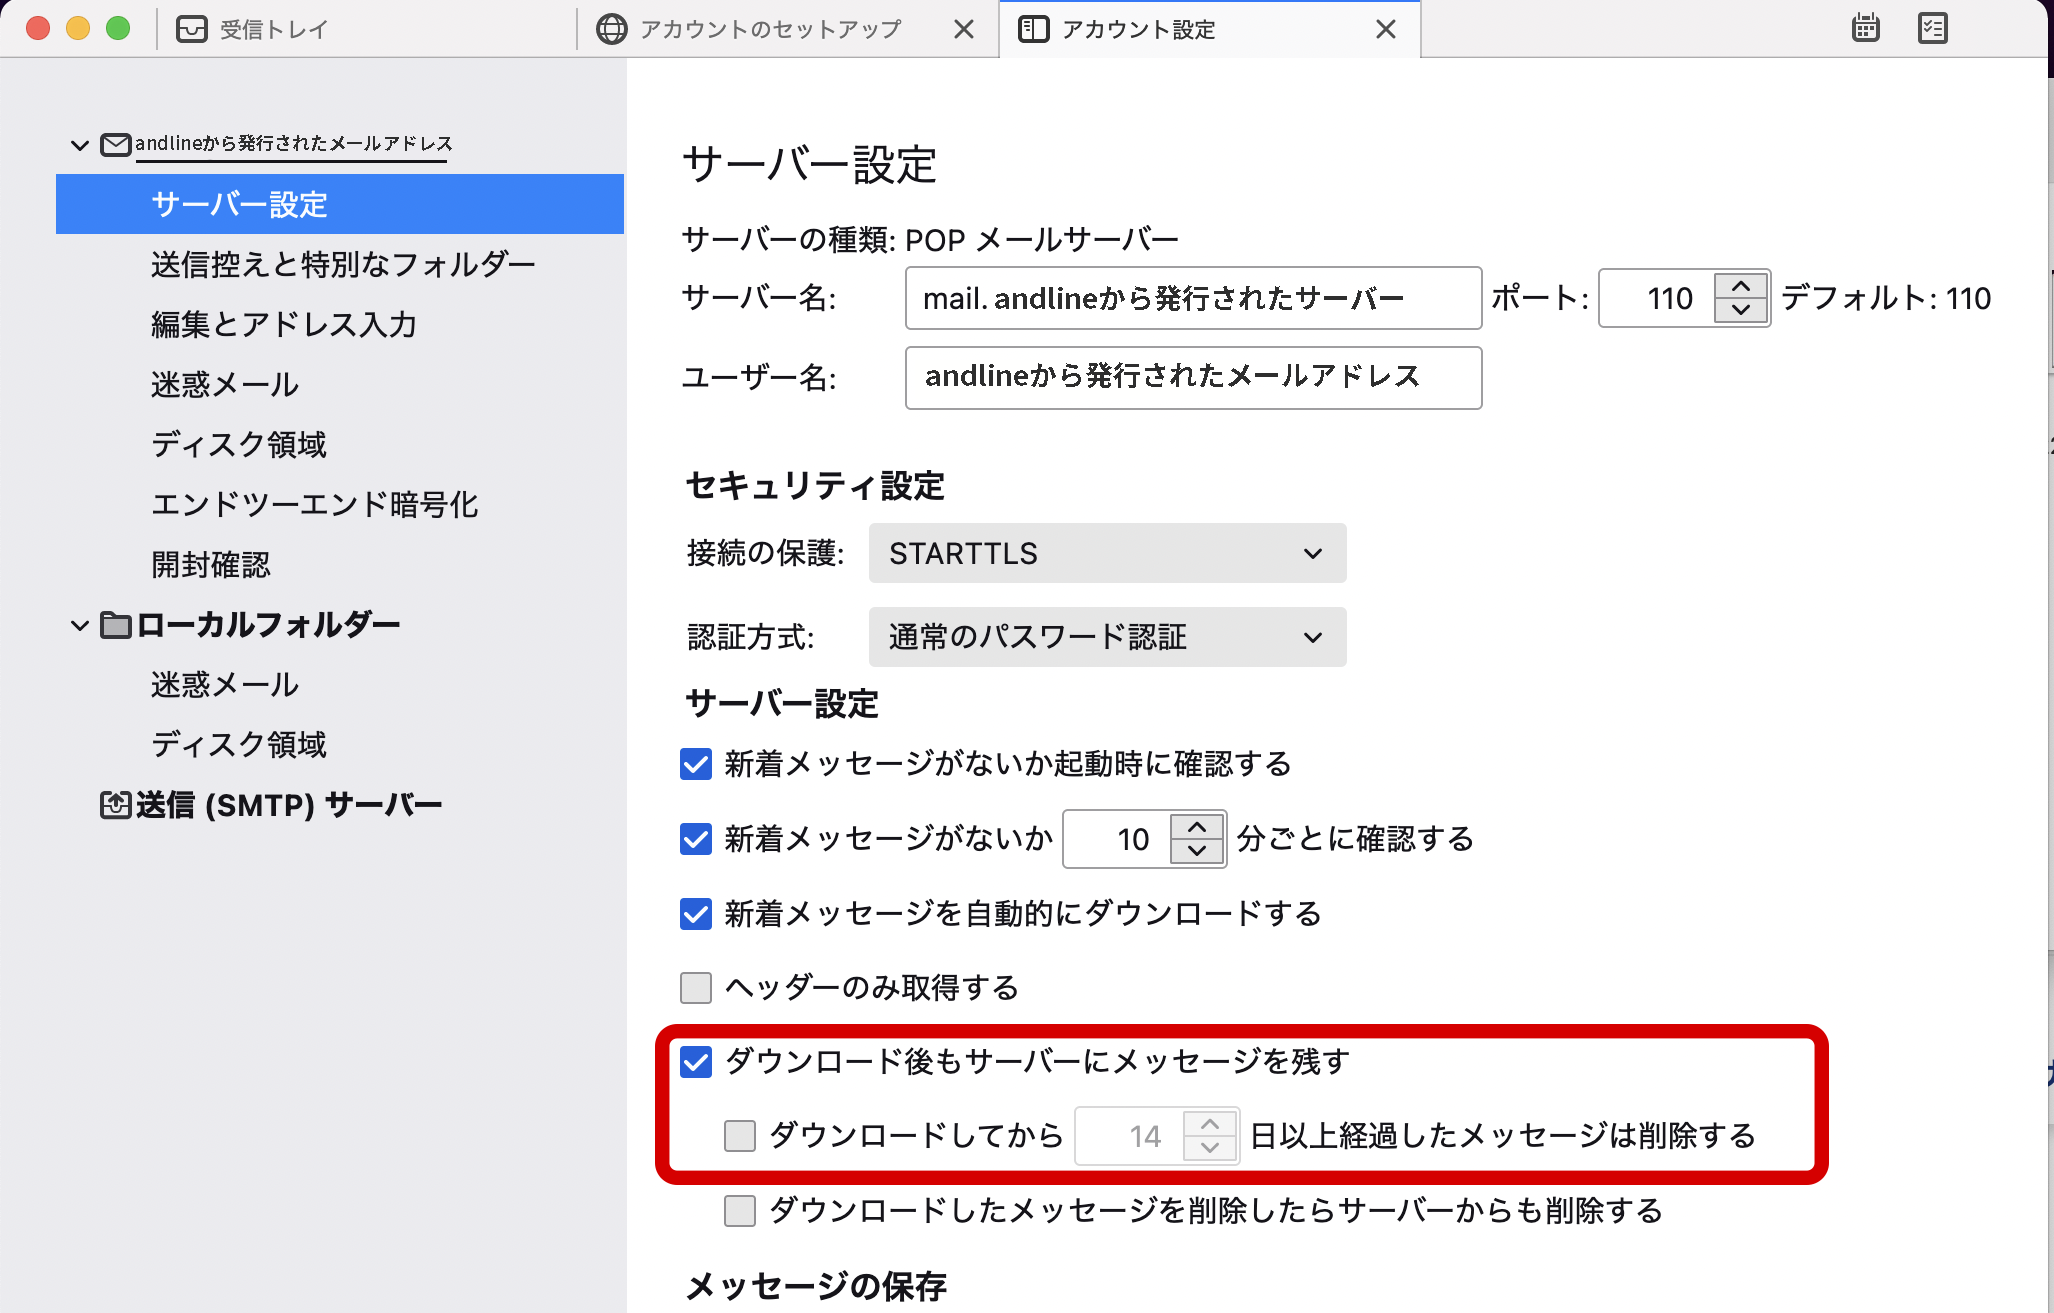
Task: Click the globe icon on the アカウントのセットアップ tab
Action: [611, 29]
